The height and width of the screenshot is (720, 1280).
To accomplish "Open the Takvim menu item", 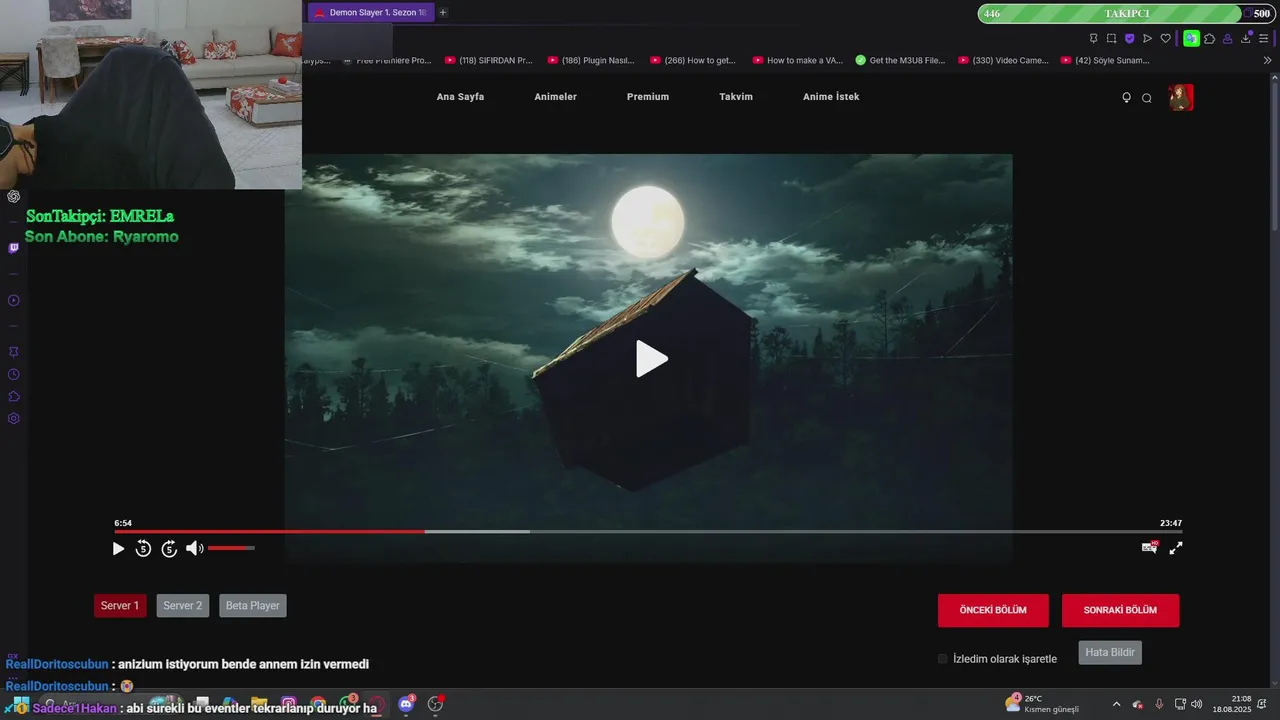I will (x=736, y=97).
